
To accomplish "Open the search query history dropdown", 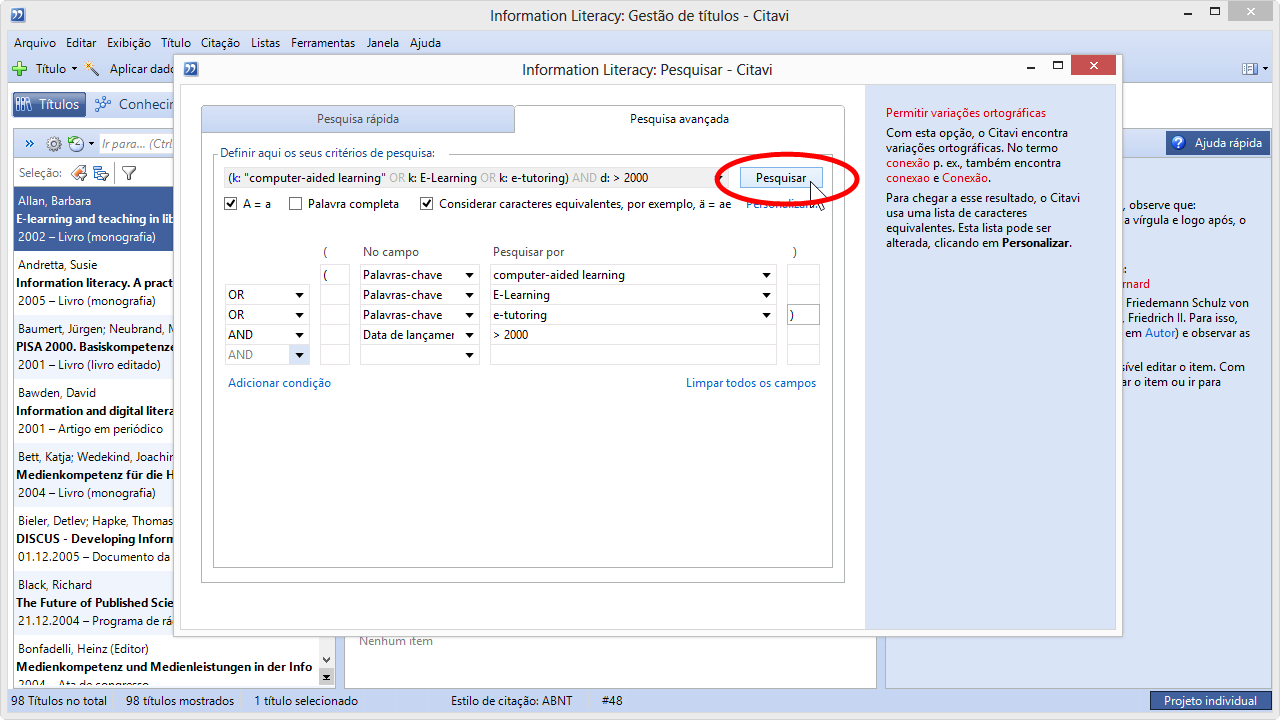I will tap(720, 178).
